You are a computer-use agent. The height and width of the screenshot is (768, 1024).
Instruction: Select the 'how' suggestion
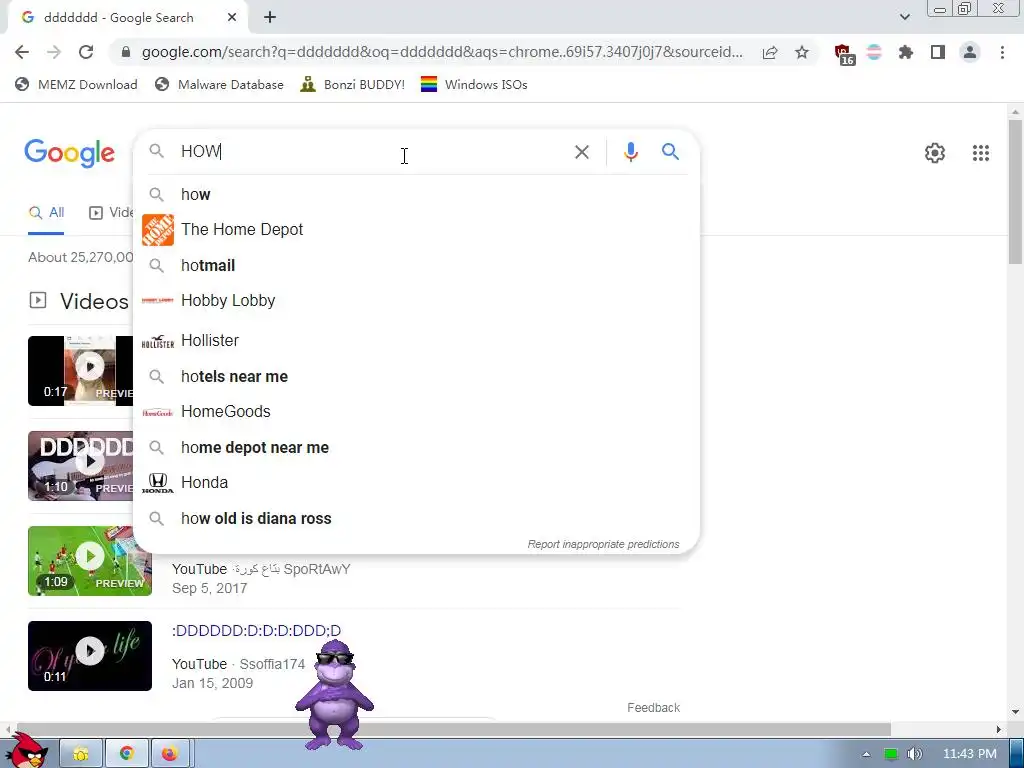[416, 195]
